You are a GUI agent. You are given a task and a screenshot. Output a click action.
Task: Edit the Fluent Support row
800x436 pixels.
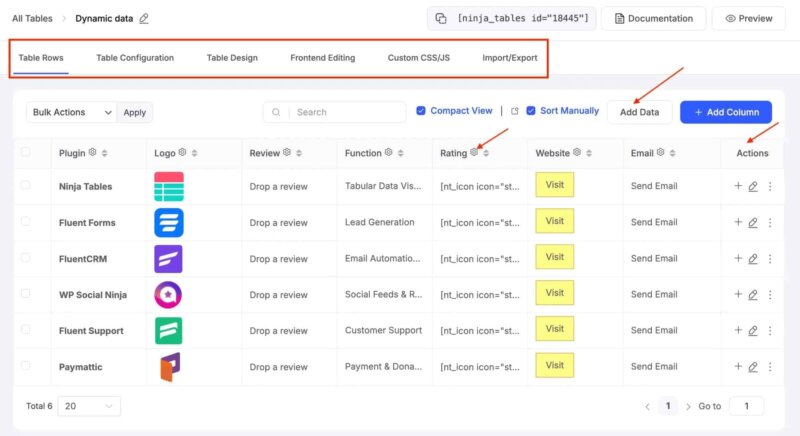click(x=753, y=330)
